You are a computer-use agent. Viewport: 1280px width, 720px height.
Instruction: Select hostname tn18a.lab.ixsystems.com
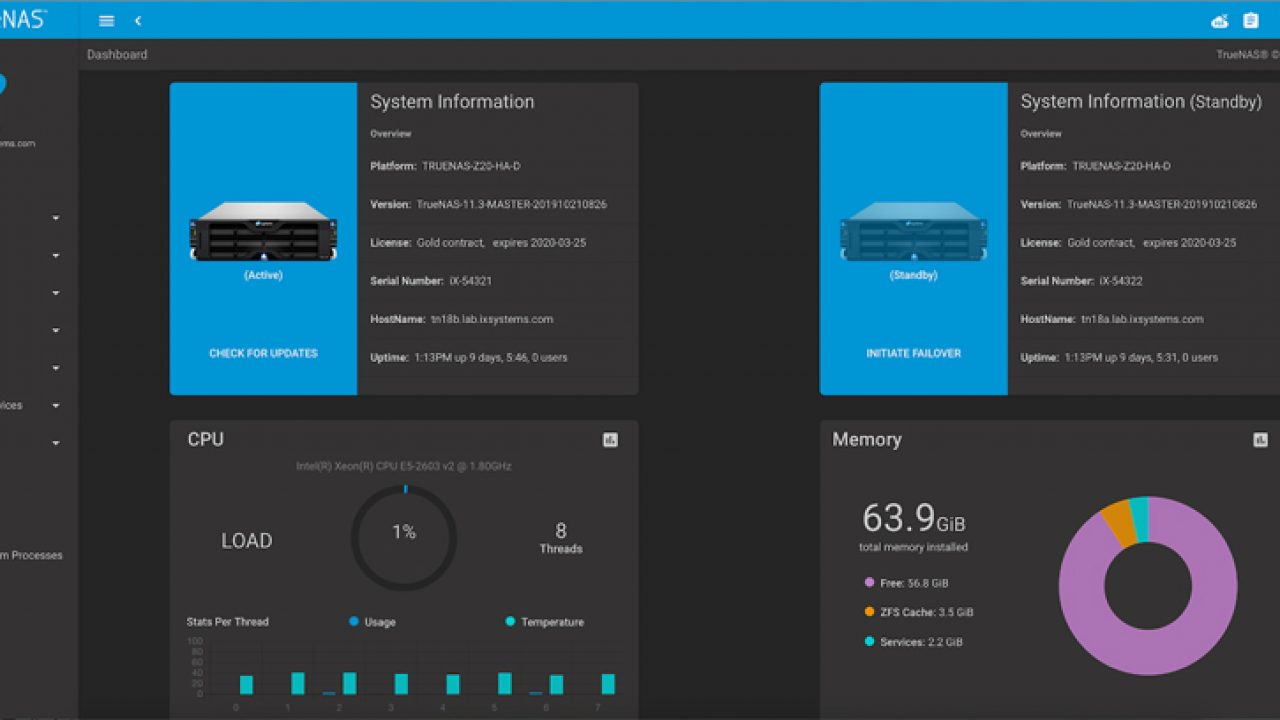coord(1142,319)
